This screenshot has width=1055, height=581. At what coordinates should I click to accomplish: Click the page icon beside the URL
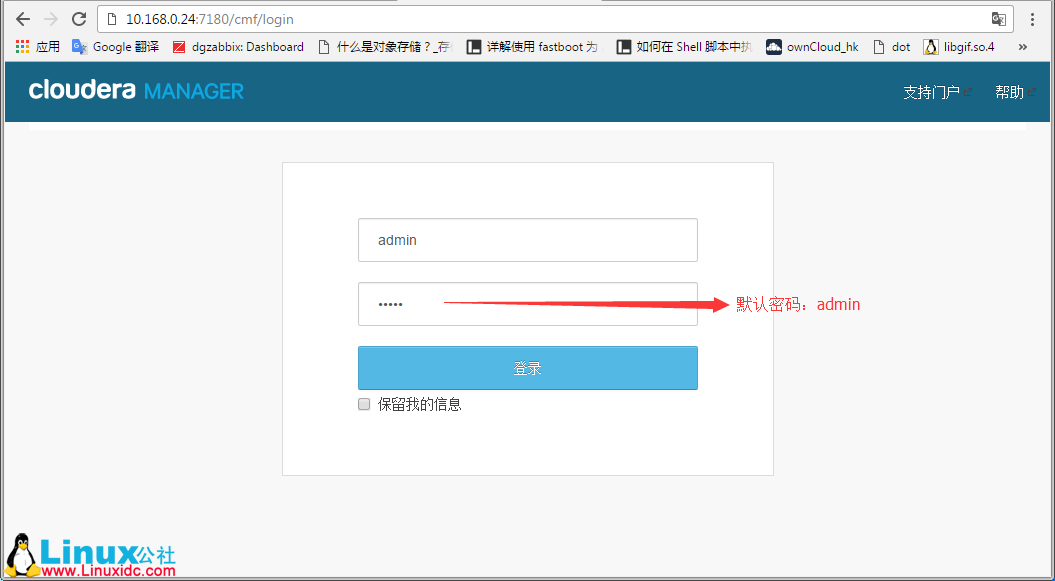tap(113, 18)
